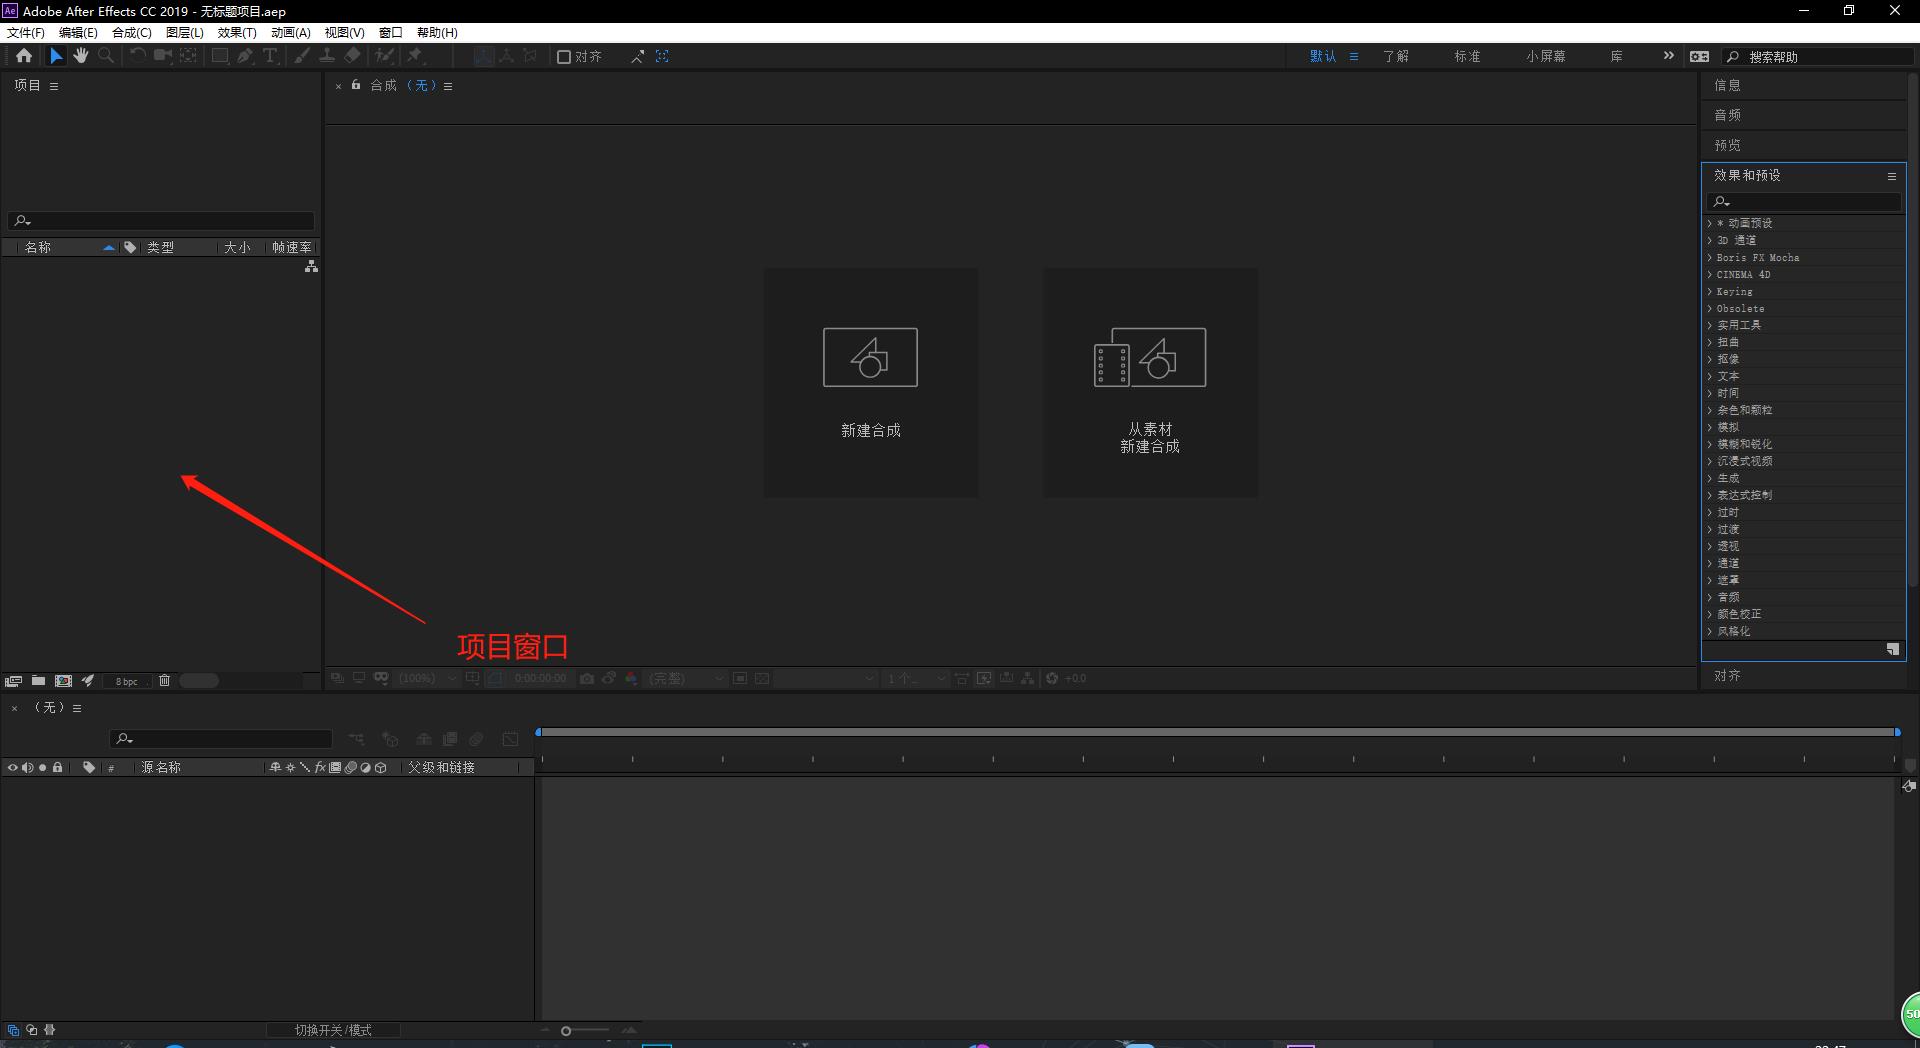Select the Clone Stamp tool
Screen dimensions: 1920x1048
(x=327, y=56)
